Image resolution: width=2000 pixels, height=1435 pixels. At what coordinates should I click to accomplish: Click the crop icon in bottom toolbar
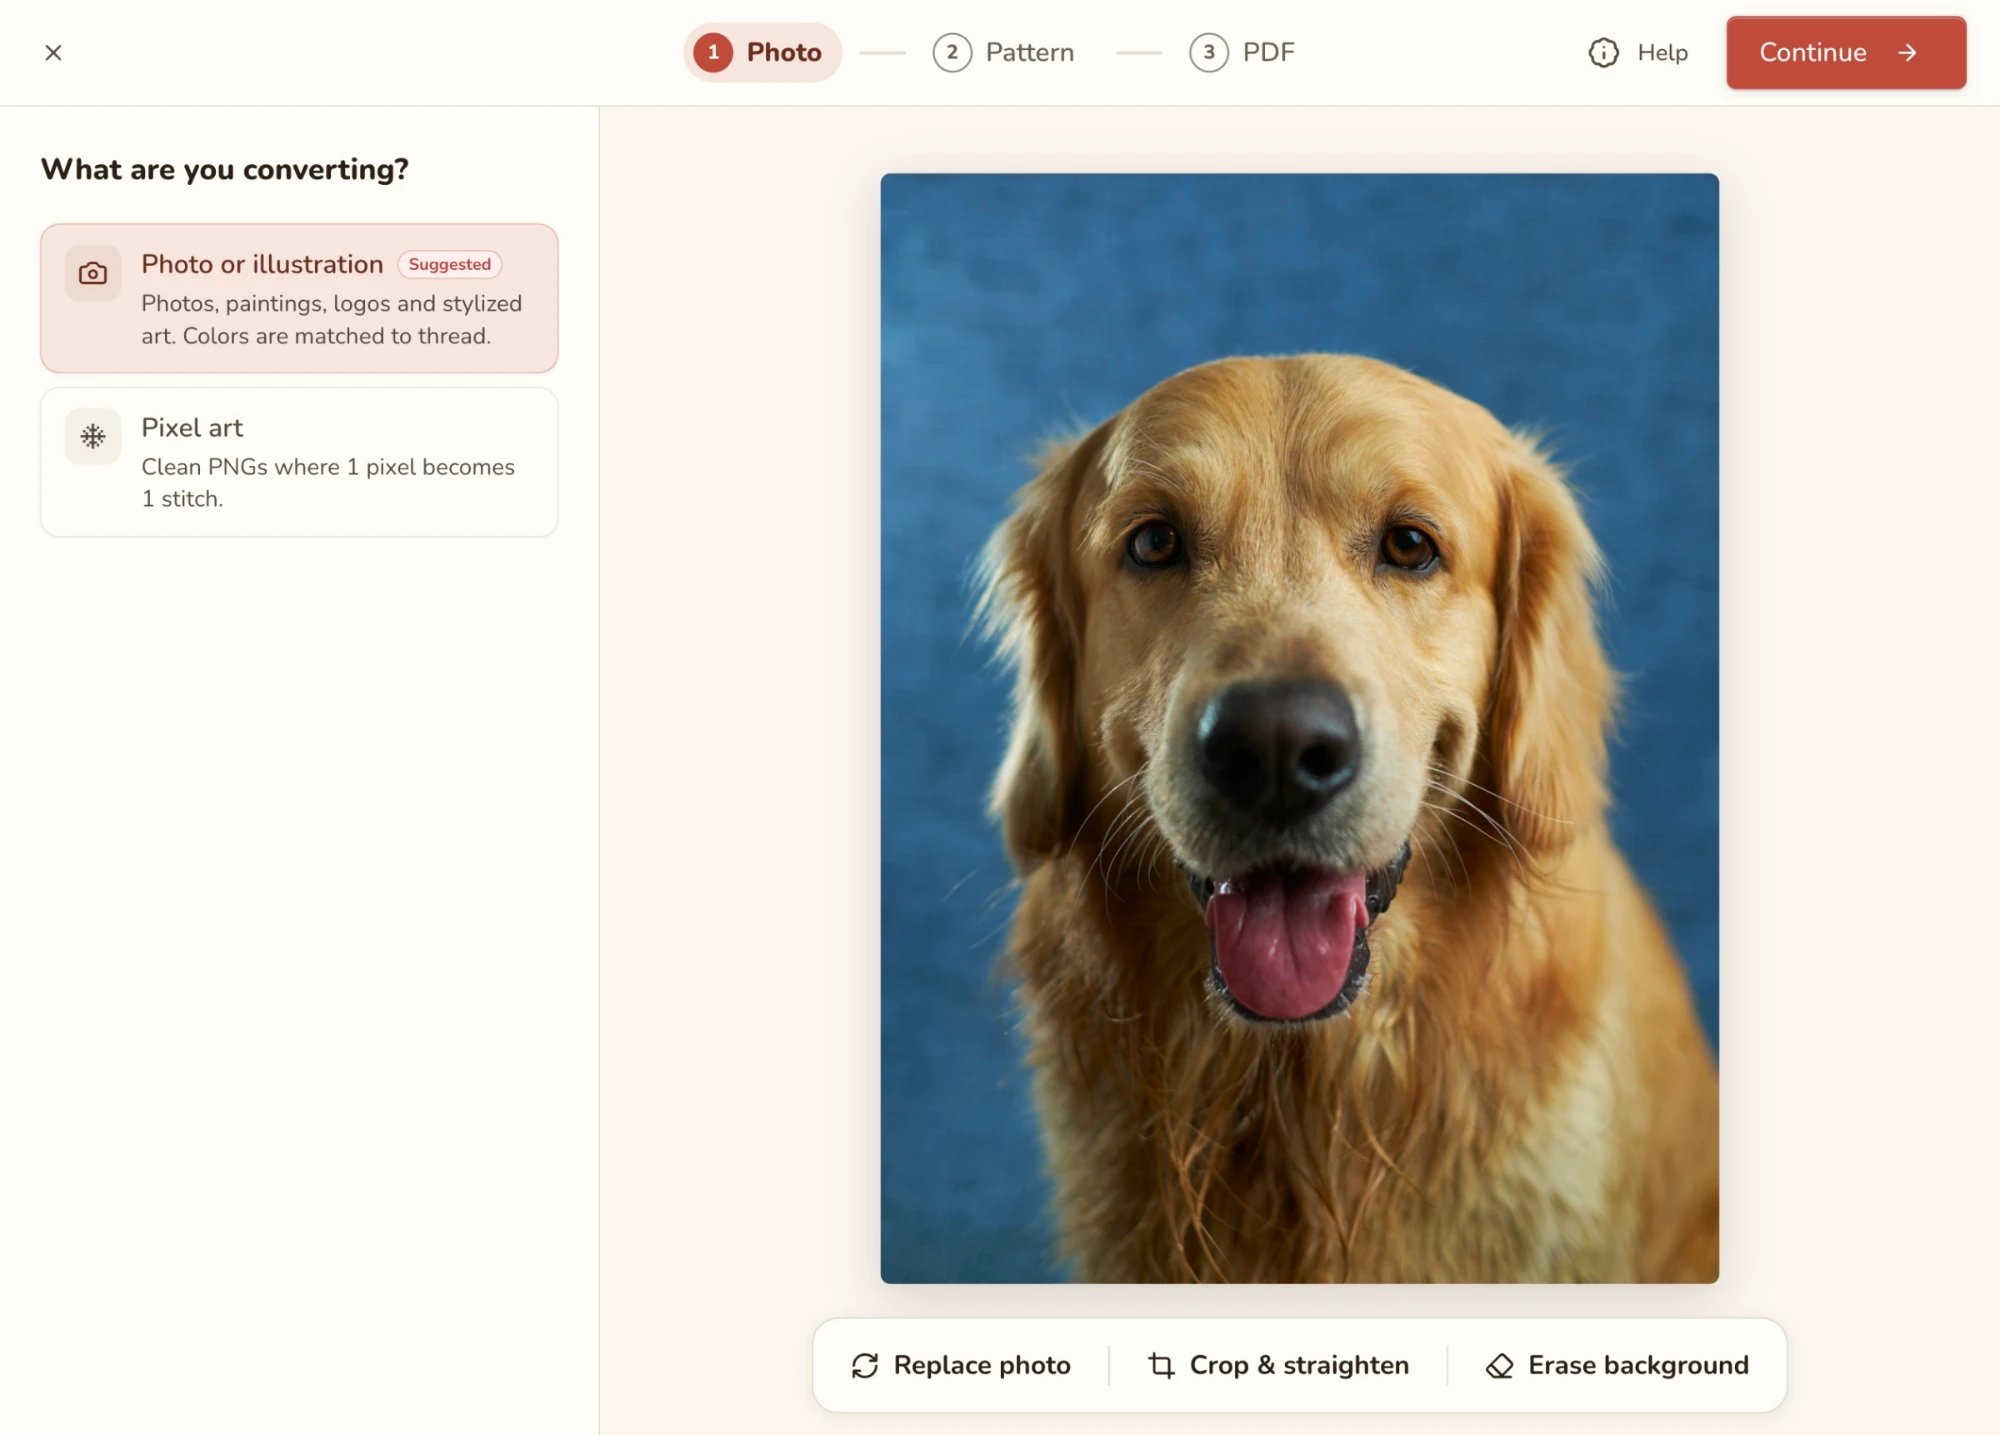pos(1161,1365)
